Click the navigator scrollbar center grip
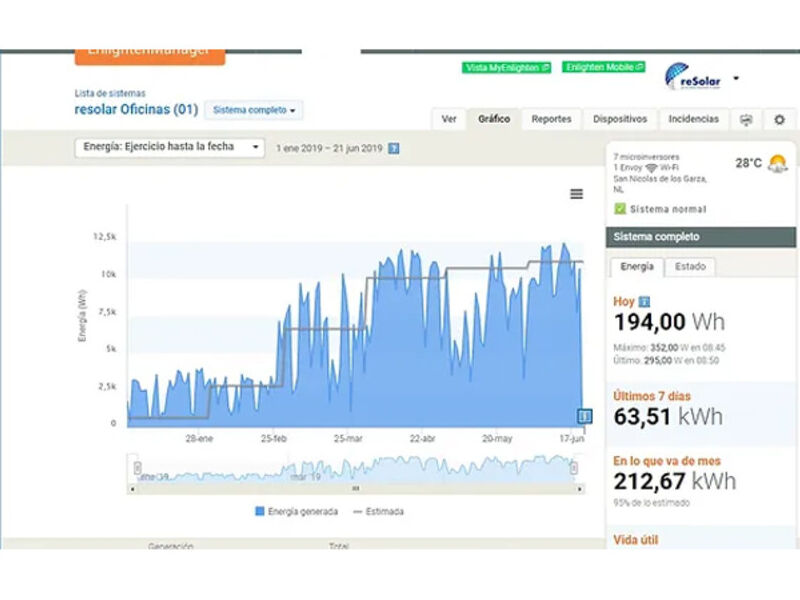Screen dimensions: 800x600 coord(356,489)
